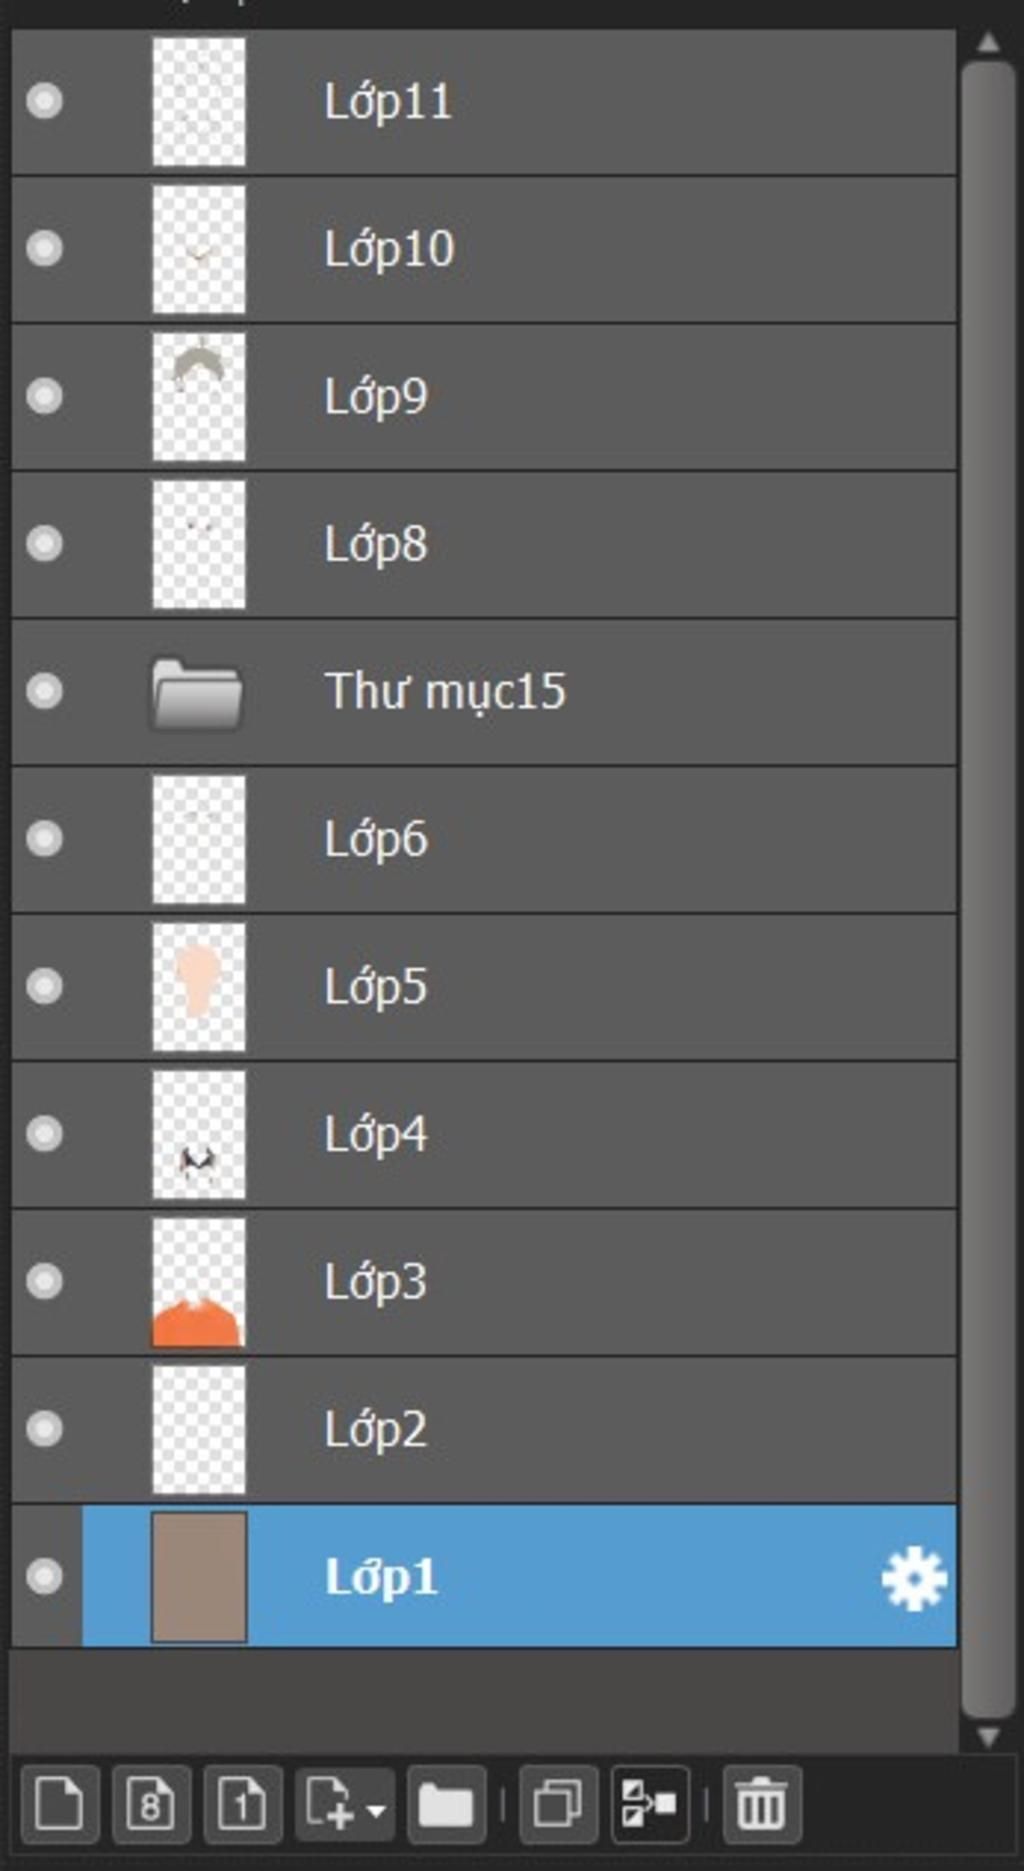The image size is (1024, 1871).
Task: Open Lớp1 layer settings gear
Action: [913, 1578]
